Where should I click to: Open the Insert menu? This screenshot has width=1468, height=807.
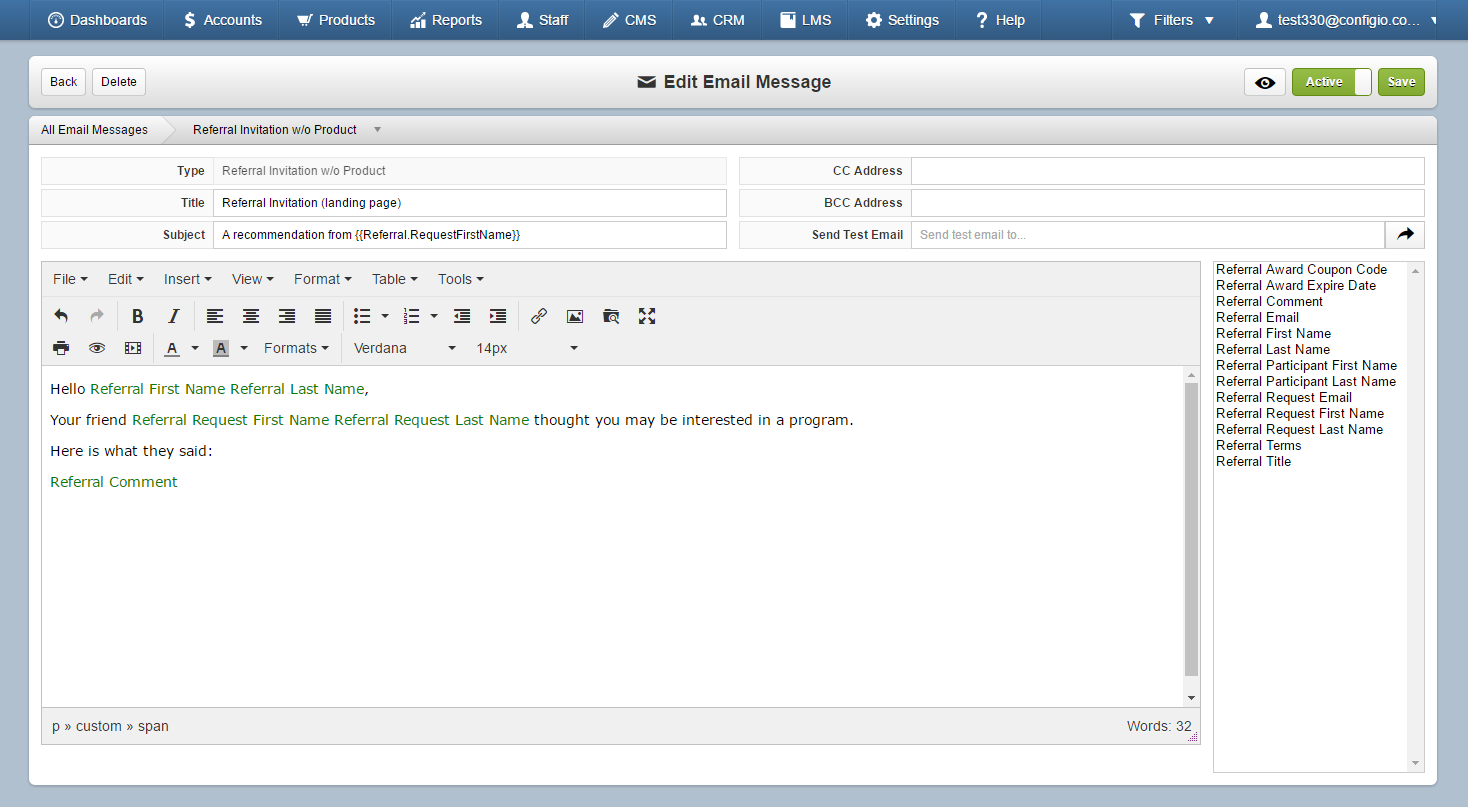click(188, 279)
